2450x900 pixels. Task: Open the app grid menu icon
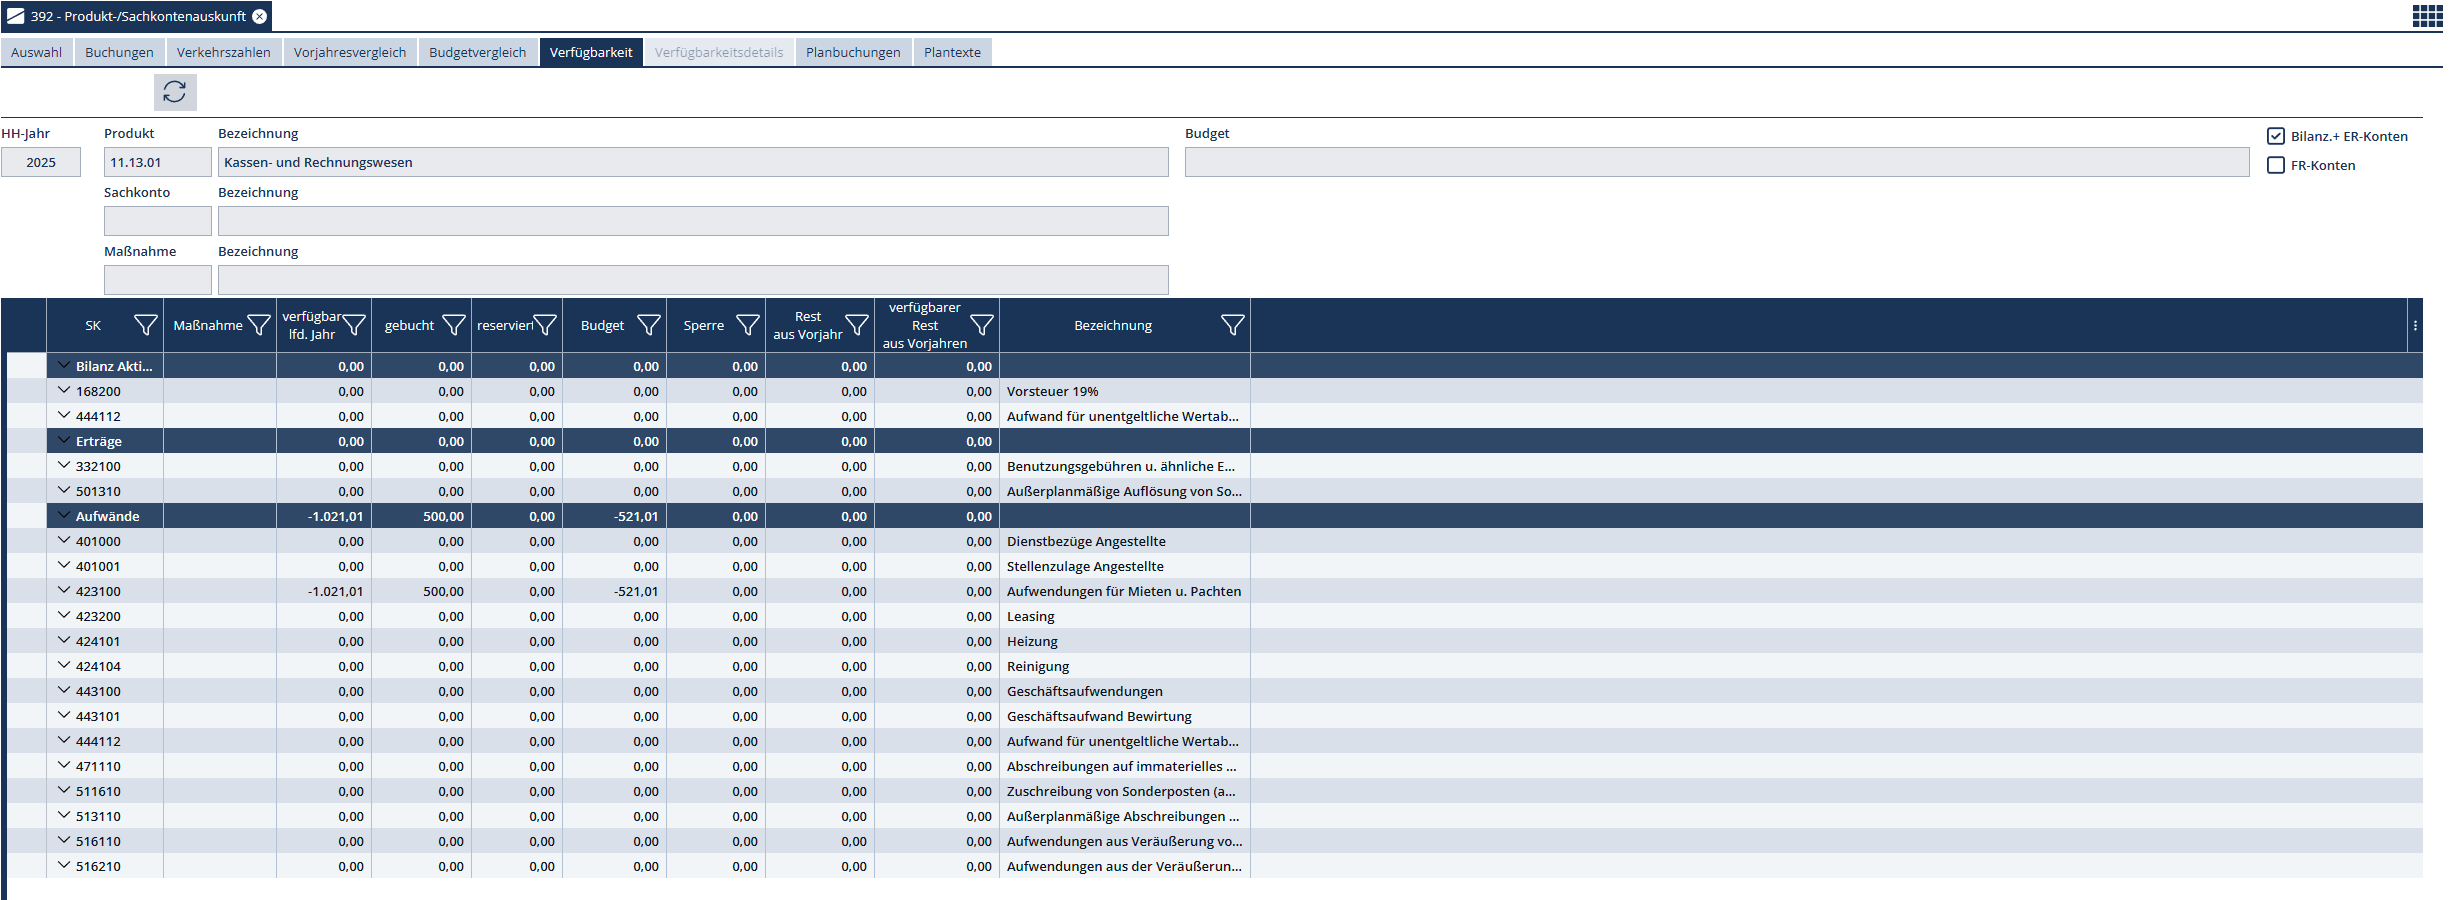tap(2427, 16)
